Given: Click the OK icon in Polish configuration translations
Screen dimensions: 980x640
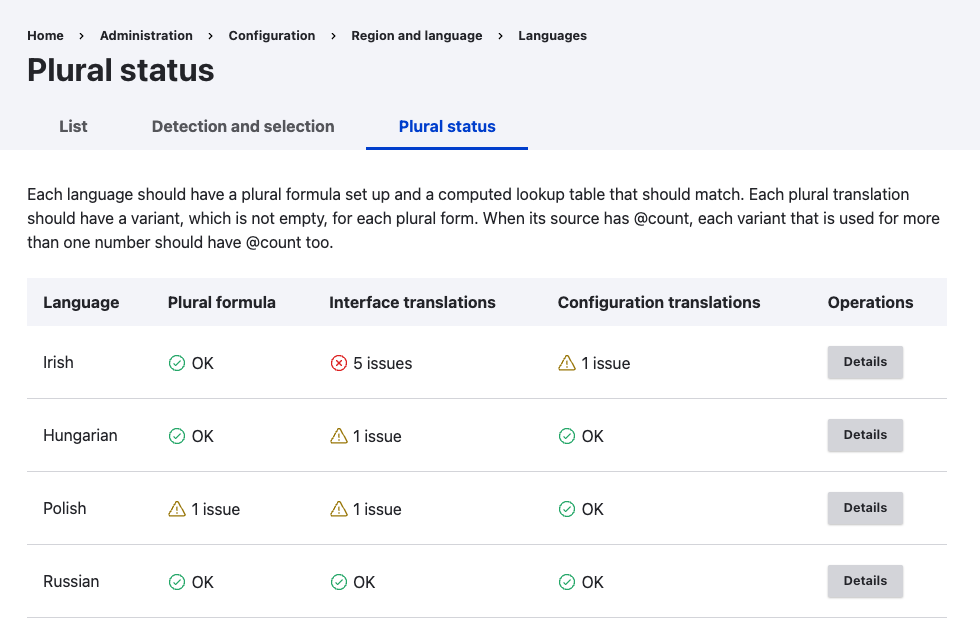Looking at the screenshot, I should point(567,509).
